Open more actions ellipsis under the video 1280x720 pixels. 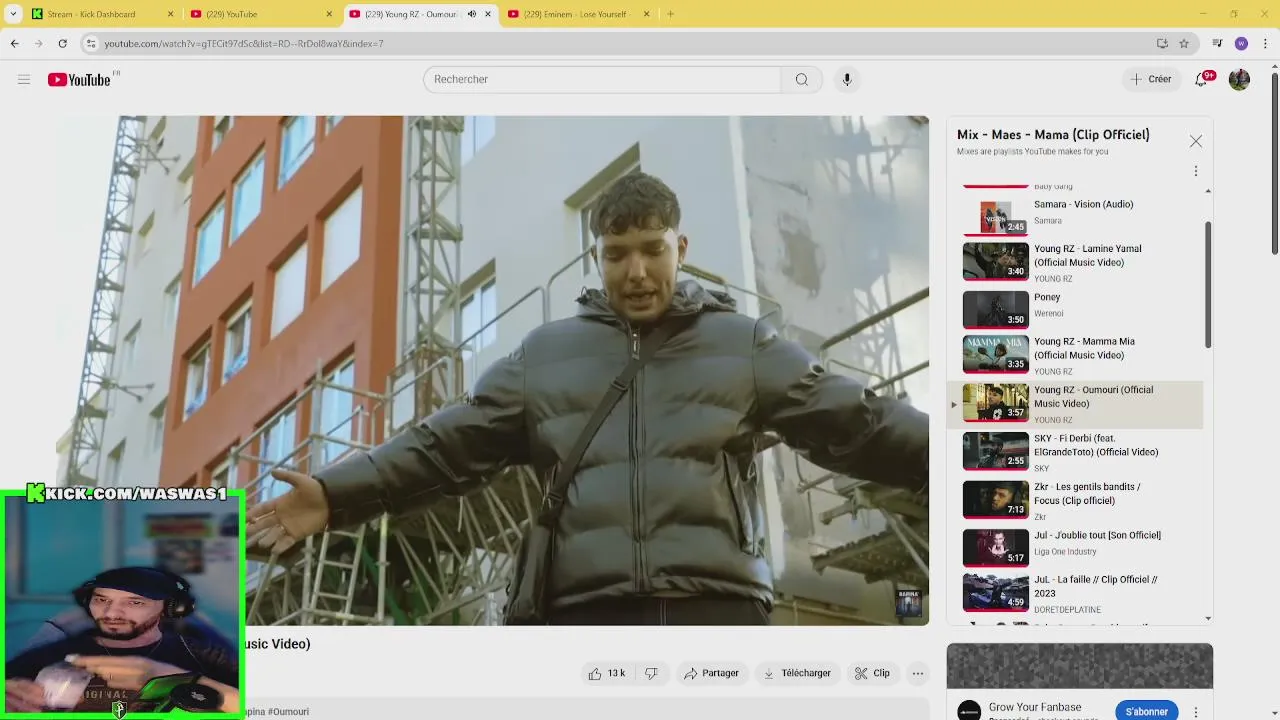coord(918,673)
